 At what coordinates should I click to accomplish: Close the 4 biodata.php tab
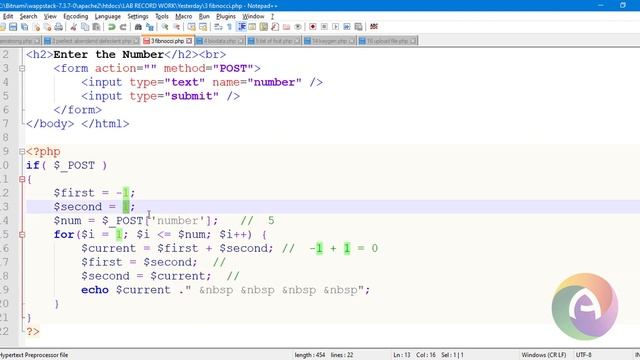[x=241, y=41]
